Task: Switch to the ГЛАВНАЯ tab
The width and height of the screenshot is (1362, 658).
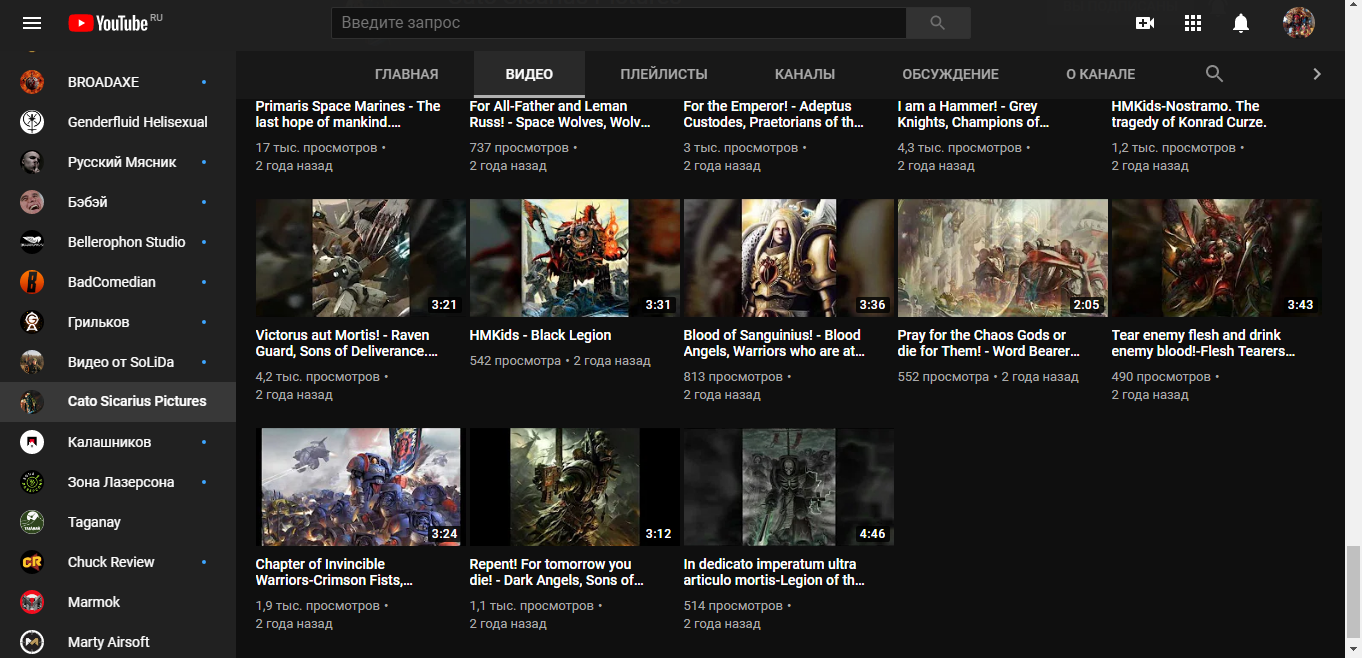Action: [x=406, y=74]
